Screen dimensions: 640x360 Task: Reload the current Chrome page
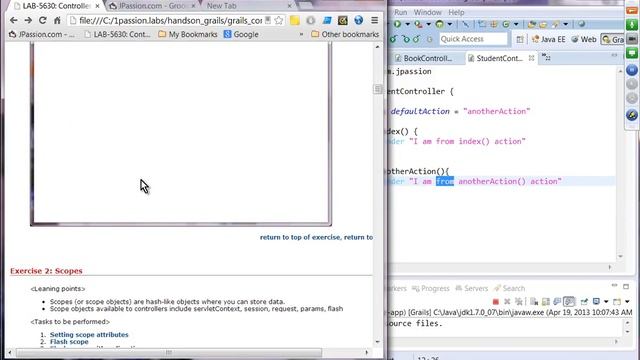pos(42,20)
